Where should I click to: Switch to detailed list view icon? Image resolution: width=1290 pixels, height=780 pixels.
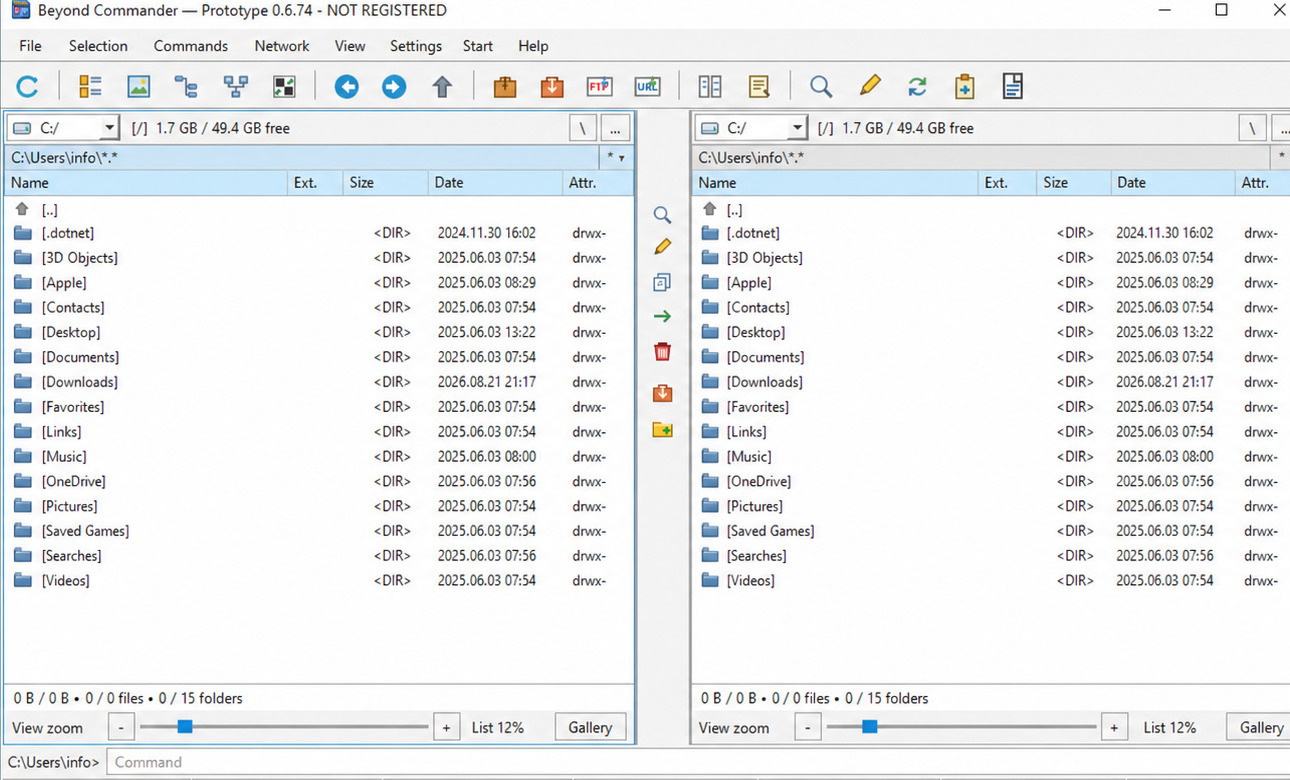coord(90,87)
